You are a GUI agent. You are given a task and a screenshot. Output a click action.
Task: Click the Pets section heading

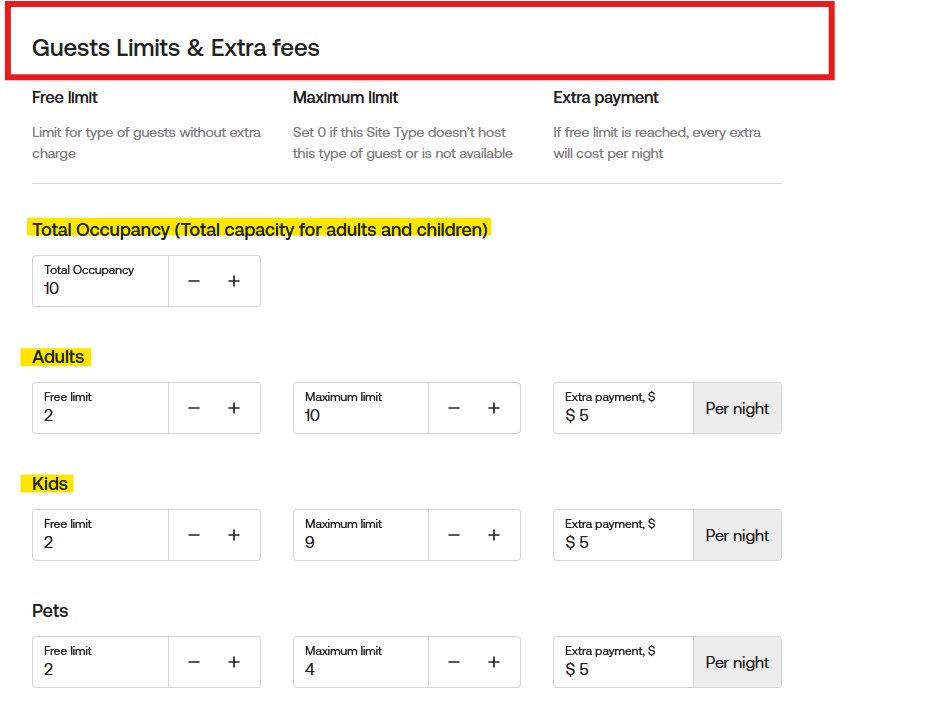[50, 611]
